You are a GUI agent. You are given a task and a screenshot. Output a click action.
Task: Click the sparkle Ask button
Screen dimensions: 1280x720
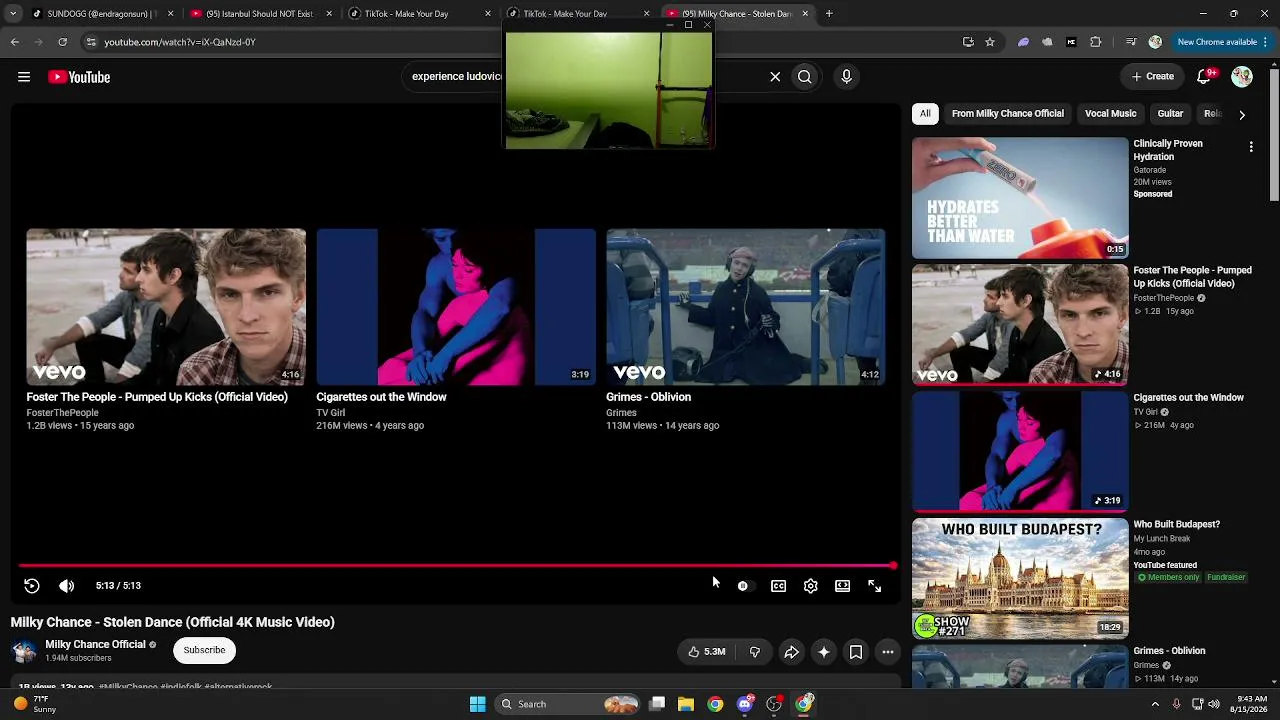[824, 652]
